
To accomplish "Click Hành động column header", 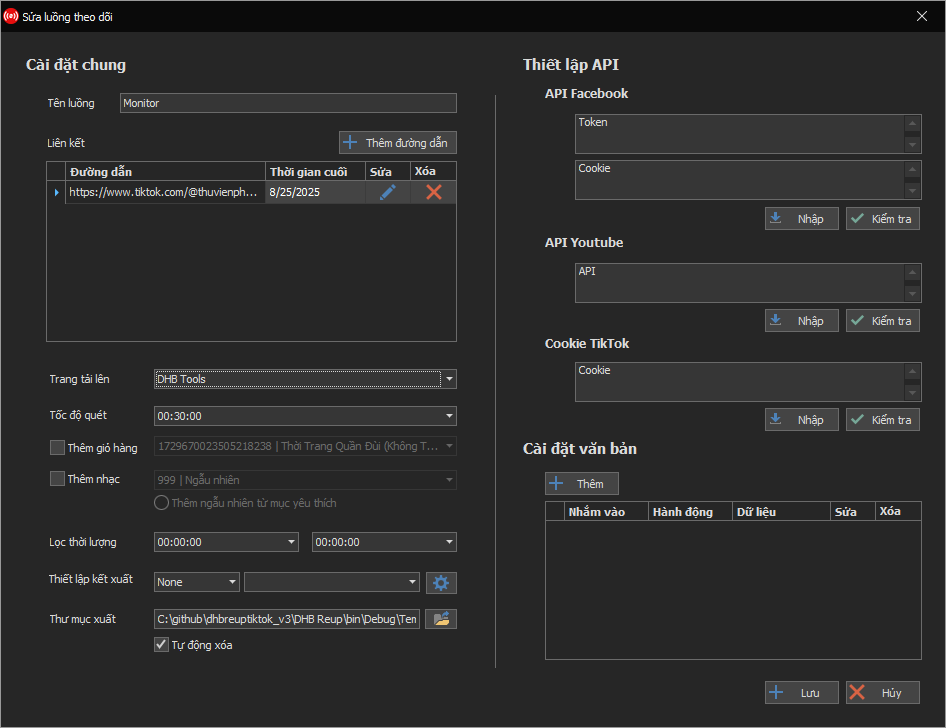I will (690, 511).
